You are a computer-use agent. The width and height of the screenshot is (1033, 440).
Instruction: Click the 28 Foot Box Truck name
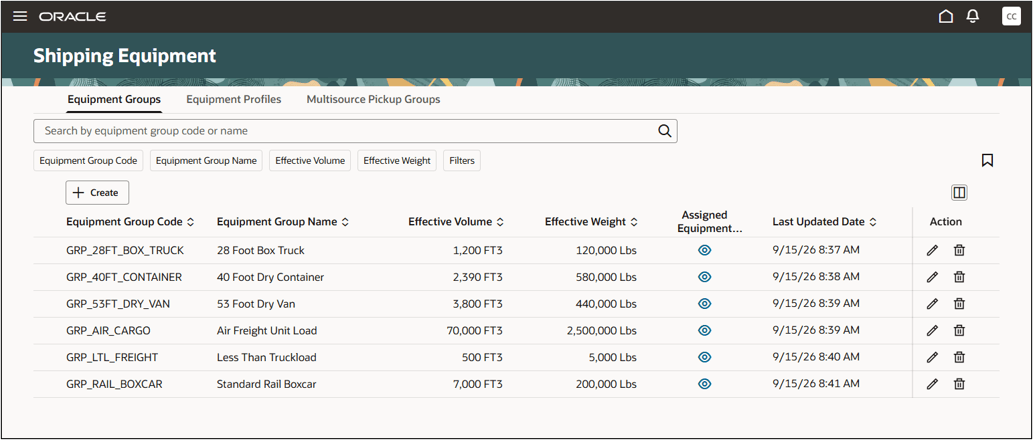[x=260, y=250]
